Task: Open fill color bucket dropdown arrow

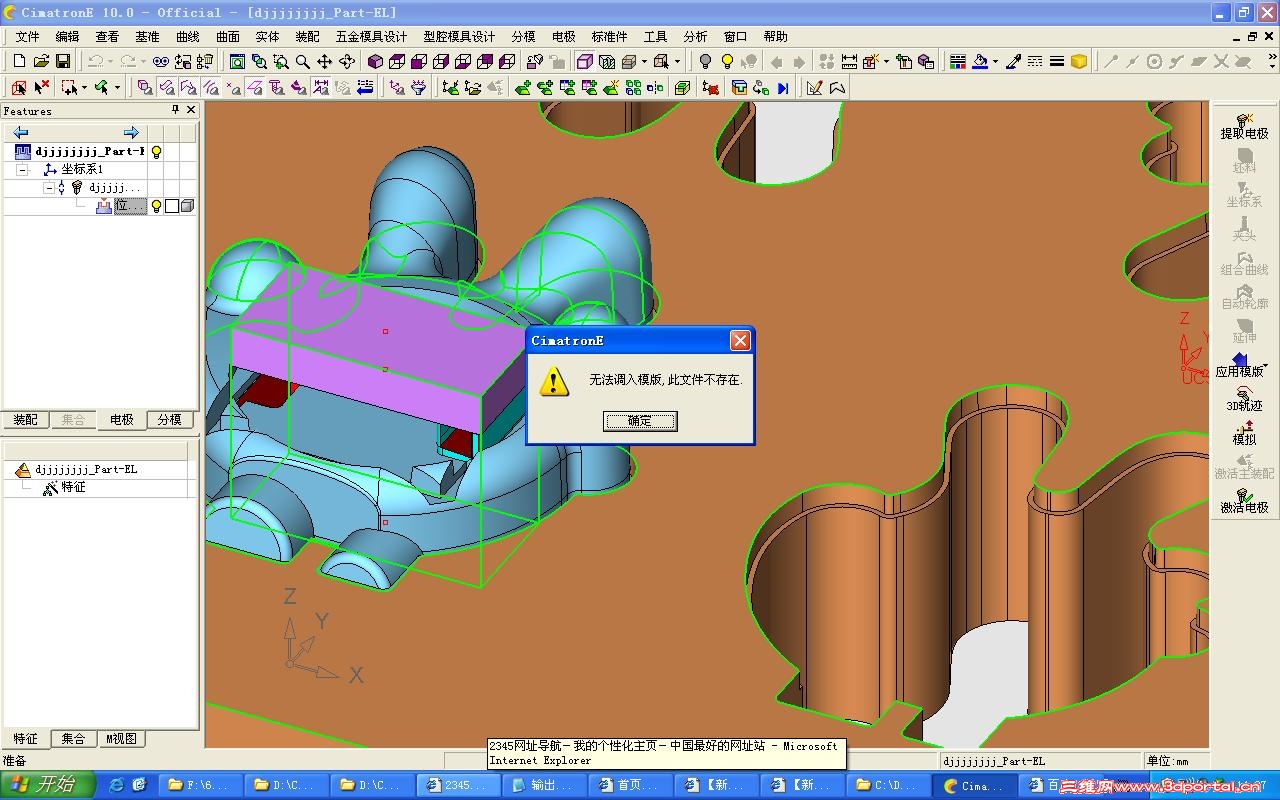Action: click(995, 62)
